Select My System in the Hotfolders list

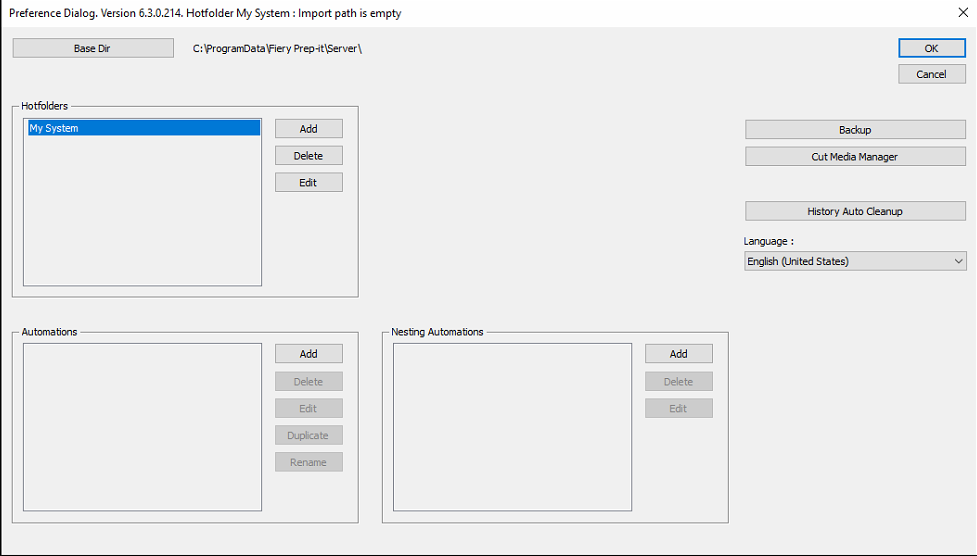(142, 128)
